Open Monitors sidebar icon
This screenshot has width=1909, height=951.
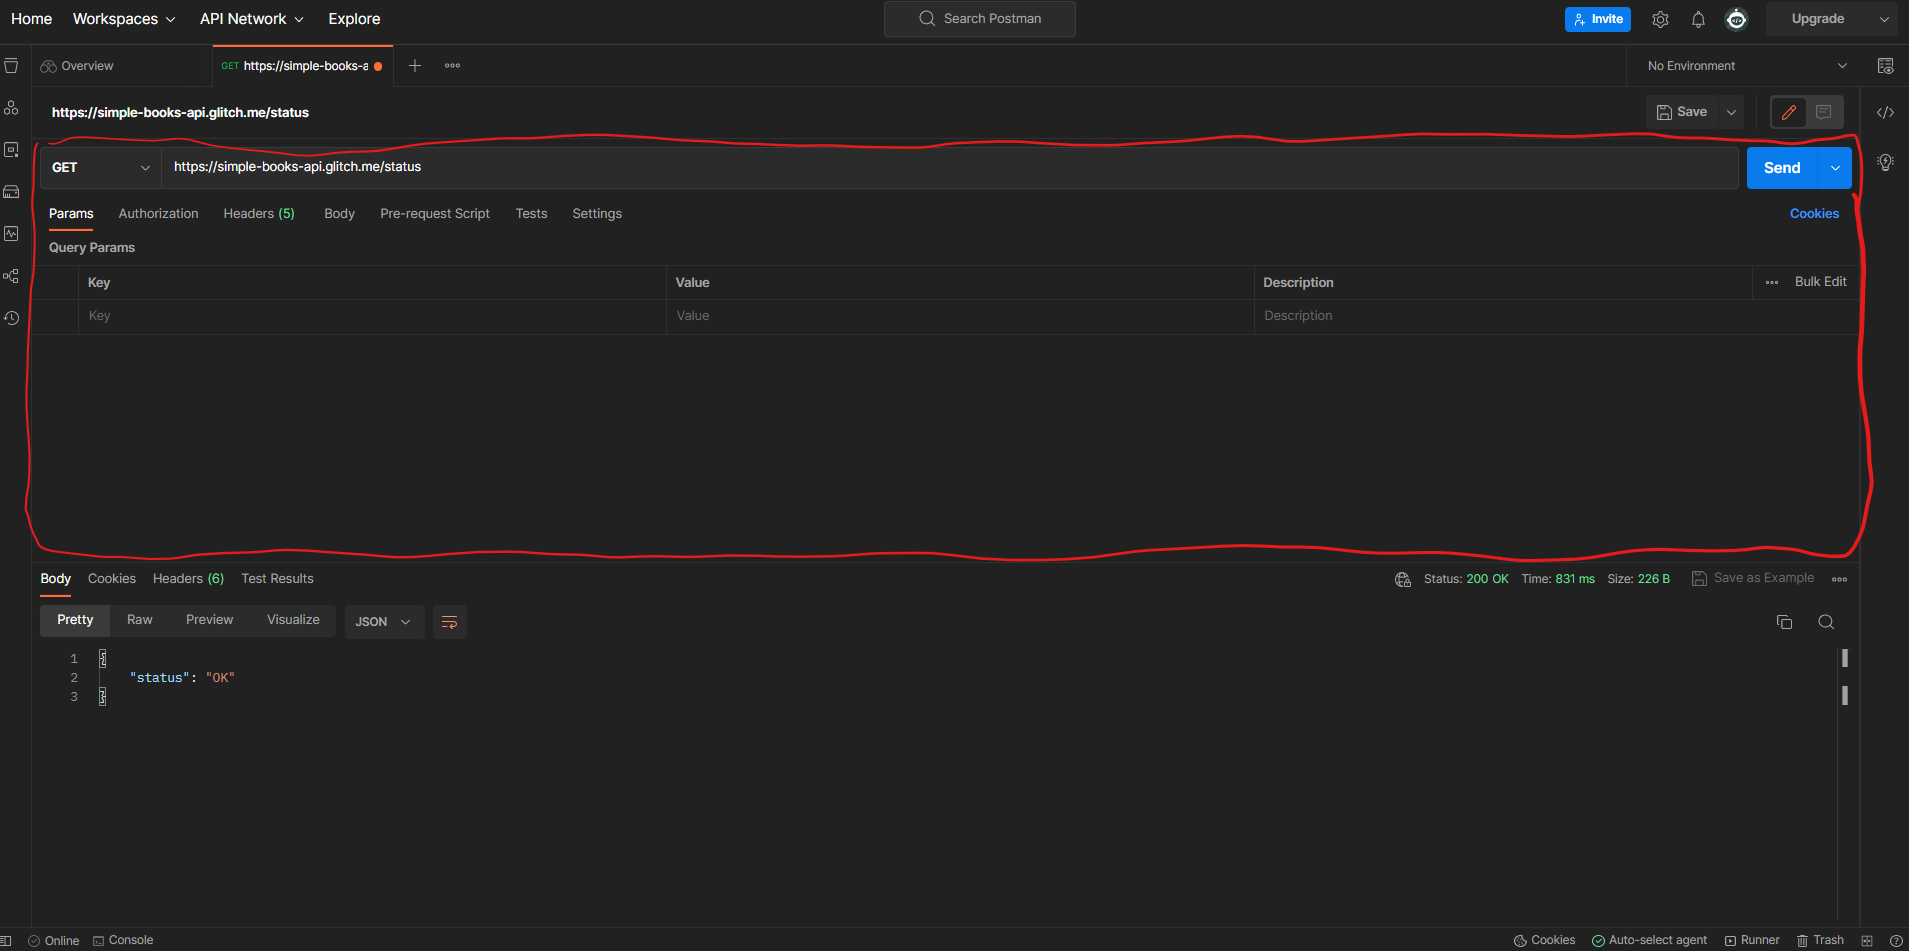(x=11, y=234)
